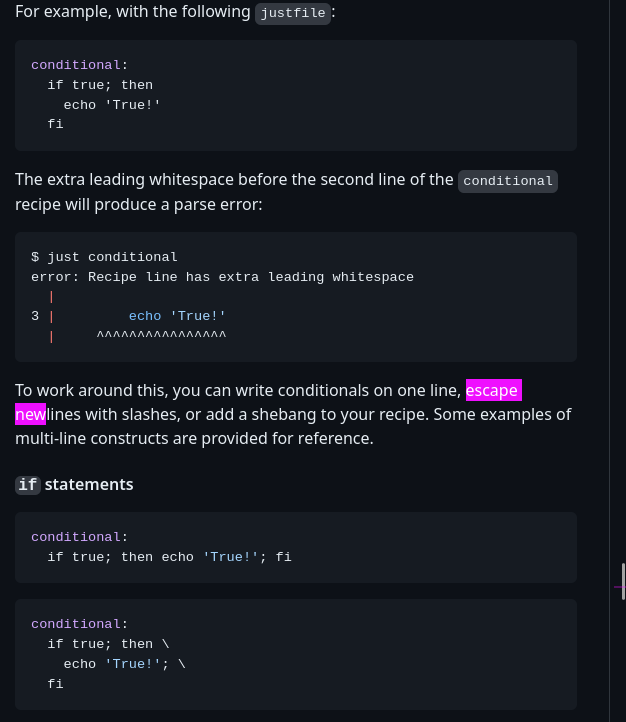Viewport: 626px width, 722px height.
Task: Click the row of caret markers
Action: [x=161, y=336]
